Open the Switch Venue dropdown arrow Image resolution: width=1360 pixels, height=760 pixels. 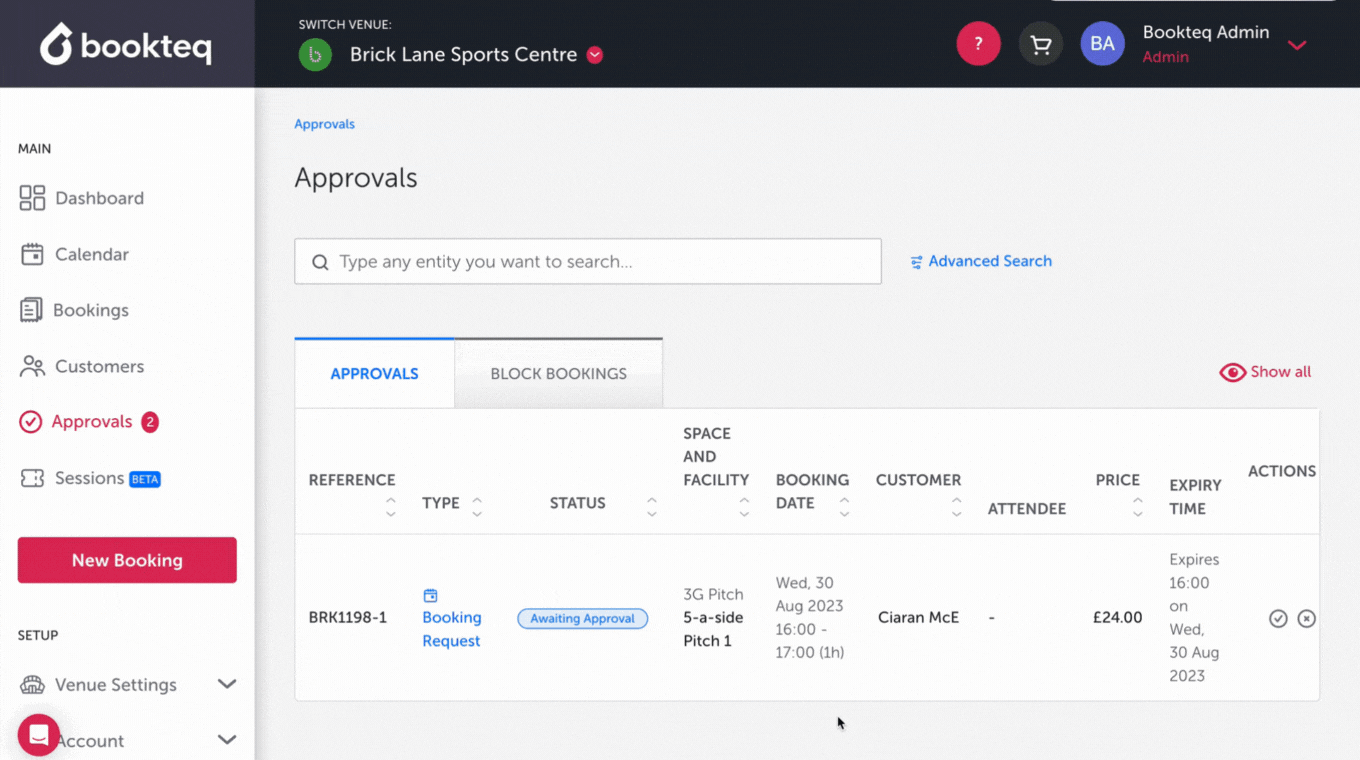coord(595,55)
